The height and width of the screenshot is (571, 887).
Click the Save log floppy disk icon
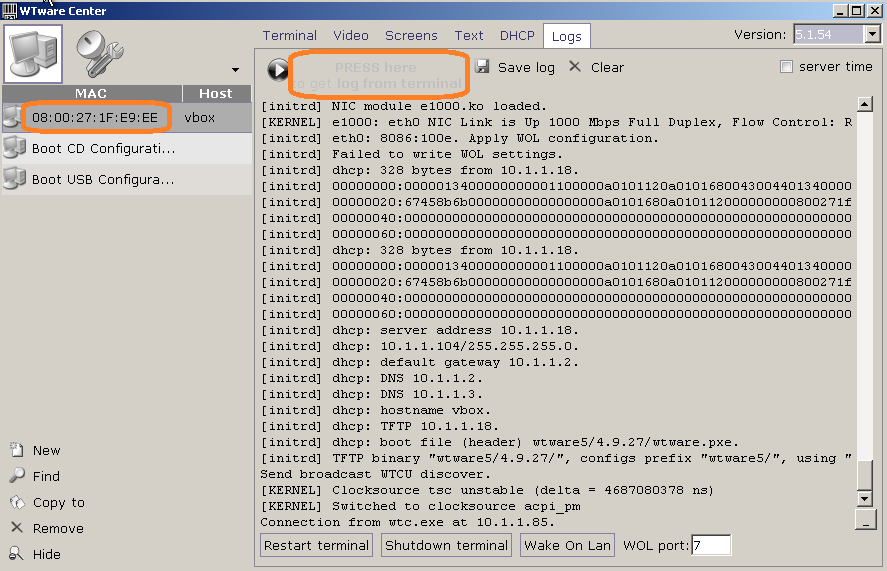[482, 66]
